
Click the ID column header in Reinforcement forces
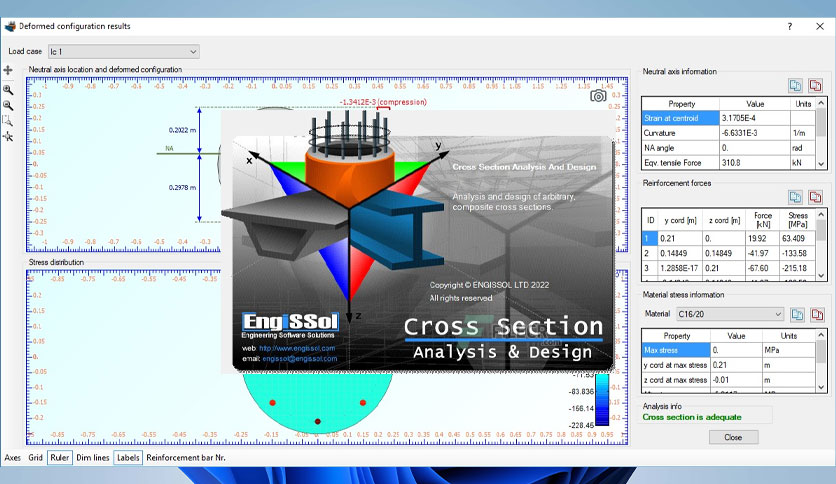pyautogui.click(x=650, y=220)
